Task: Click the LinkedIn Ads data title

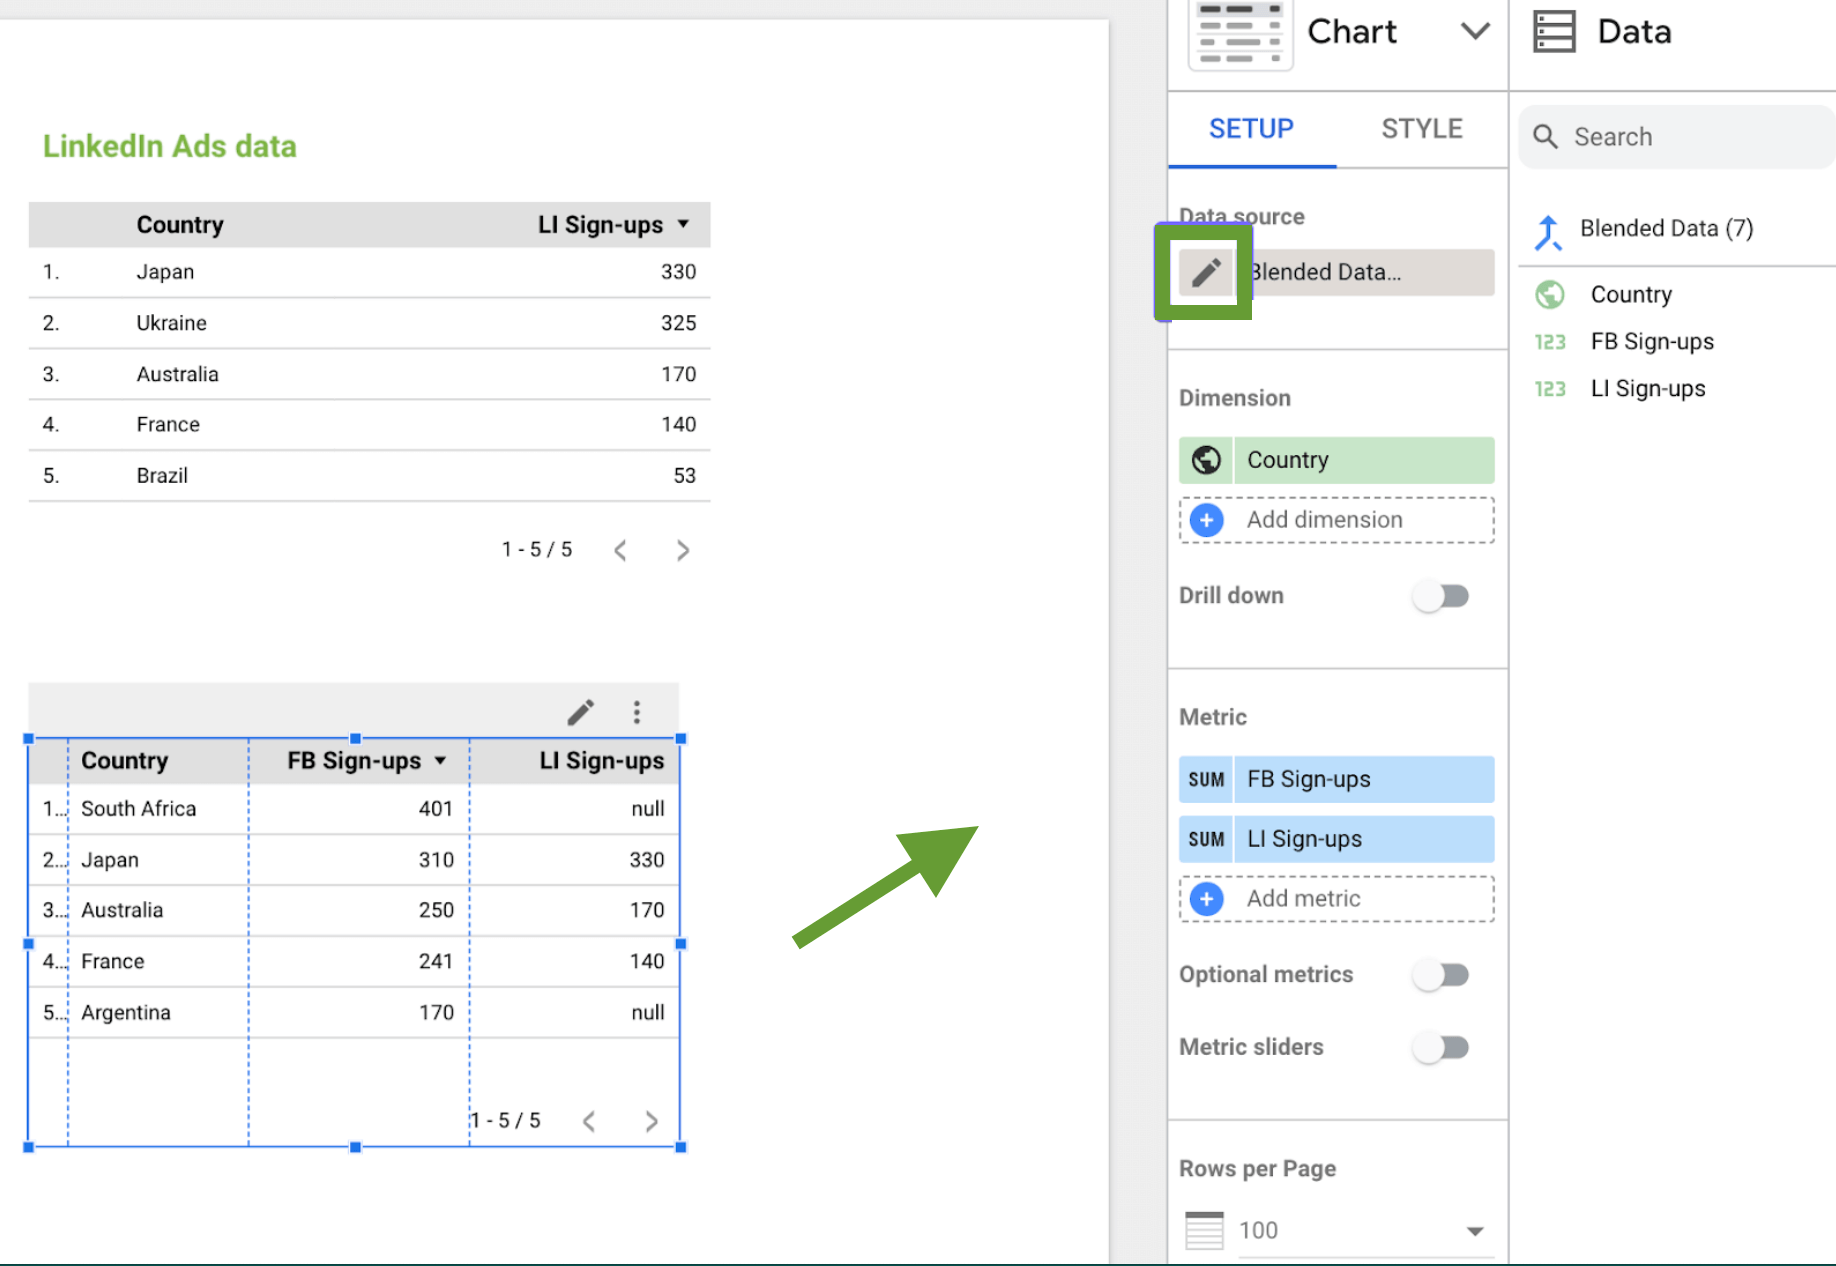Action: point(170,146)
